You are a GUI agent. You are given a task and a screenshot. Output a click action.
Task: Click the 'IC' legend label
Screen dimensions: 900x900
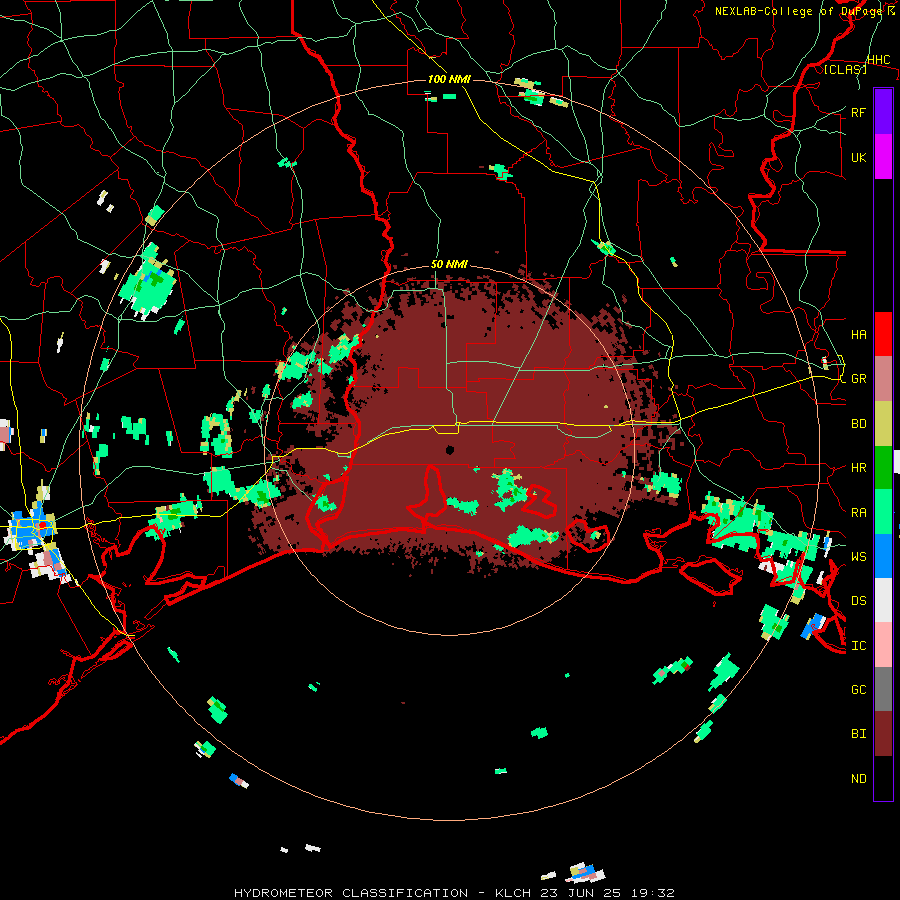pos(858,646)
